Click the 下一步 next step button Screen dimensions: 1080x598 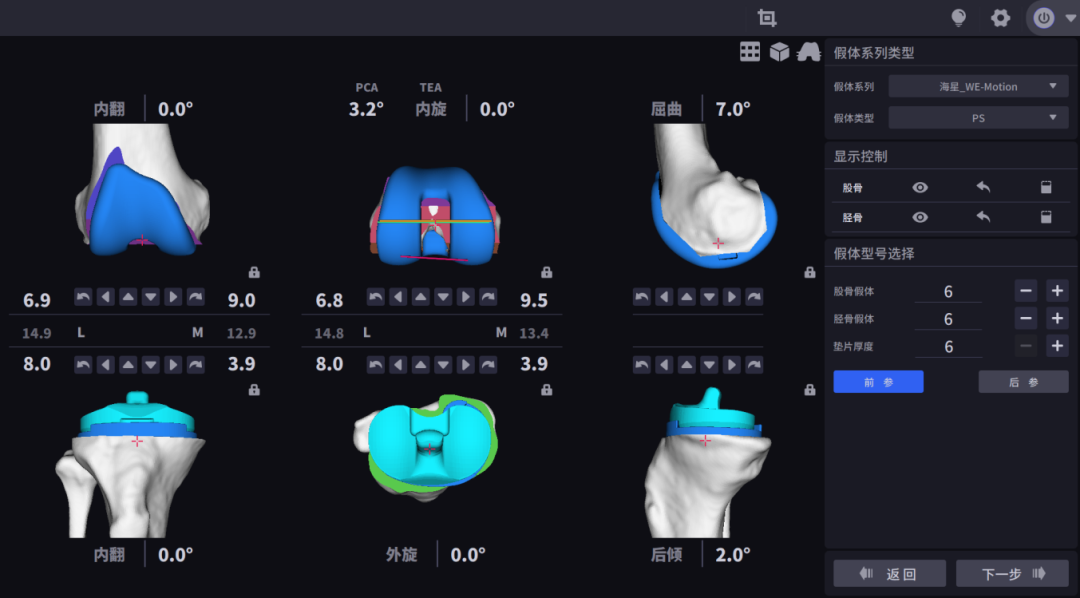coord(1012,573)
